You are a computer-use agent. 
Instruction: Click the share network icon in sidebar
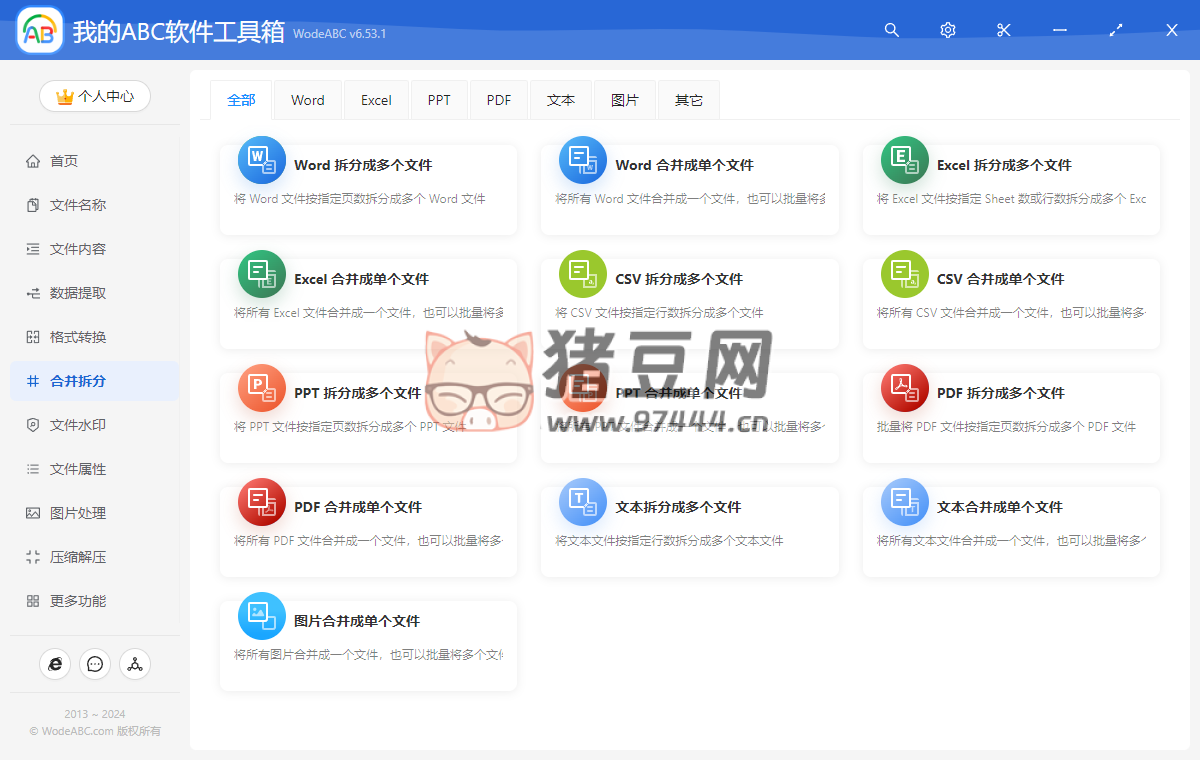(x=135, y=663)
